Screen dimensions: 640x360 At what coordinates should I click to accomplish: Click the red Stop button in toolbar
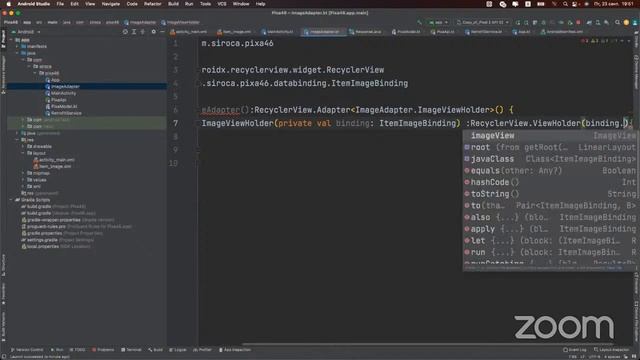click(578, 22)
